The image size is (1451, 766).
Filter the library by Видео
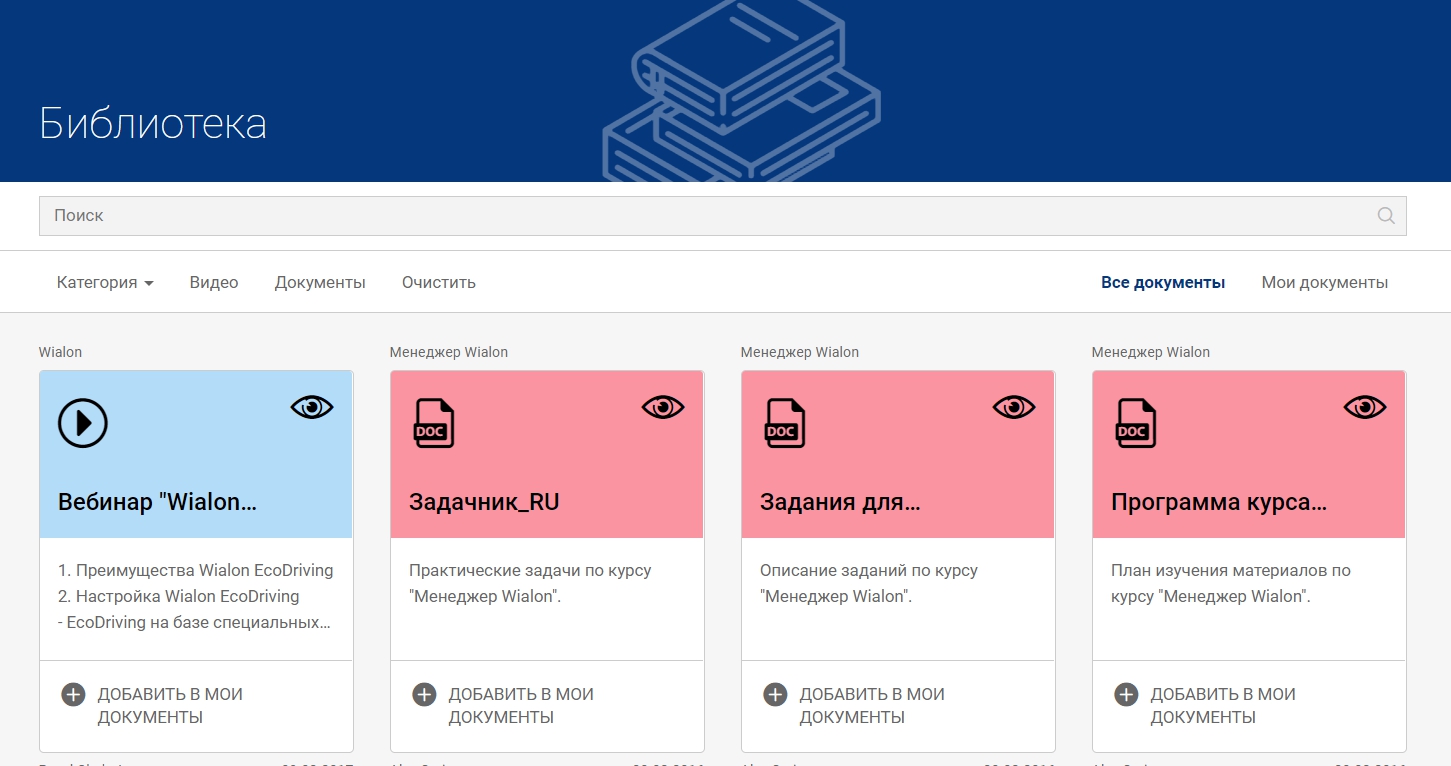pyautogui.click(x=213, y=281)
